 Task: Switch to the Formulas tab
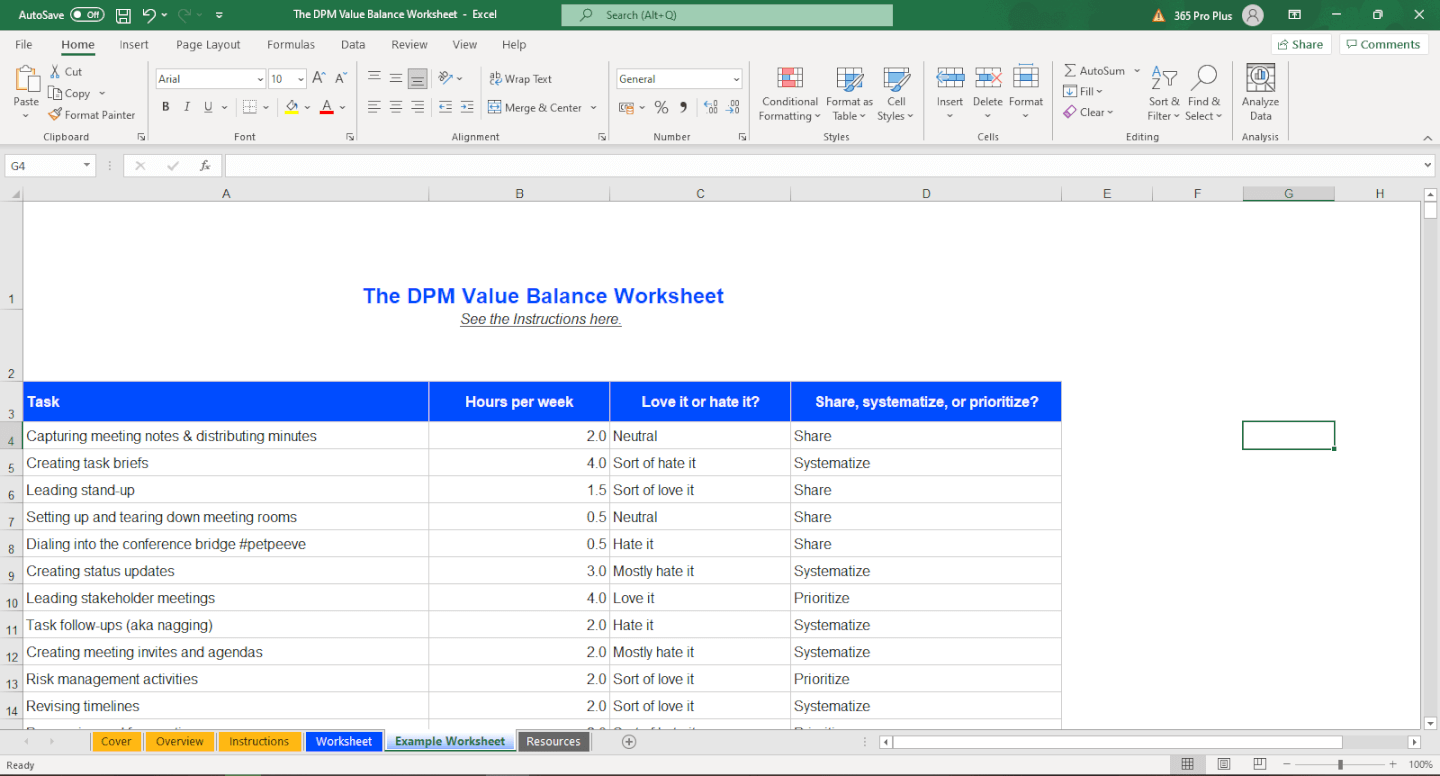click(291, 45)
